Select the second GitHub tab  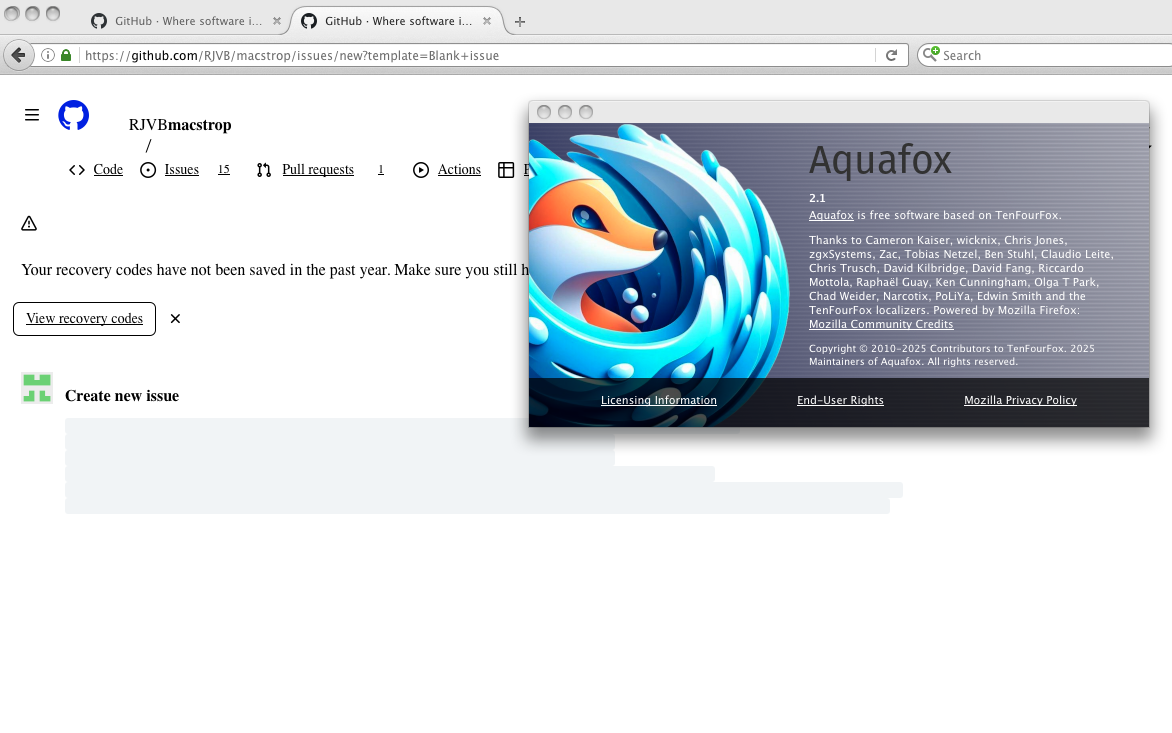point(396,21)
